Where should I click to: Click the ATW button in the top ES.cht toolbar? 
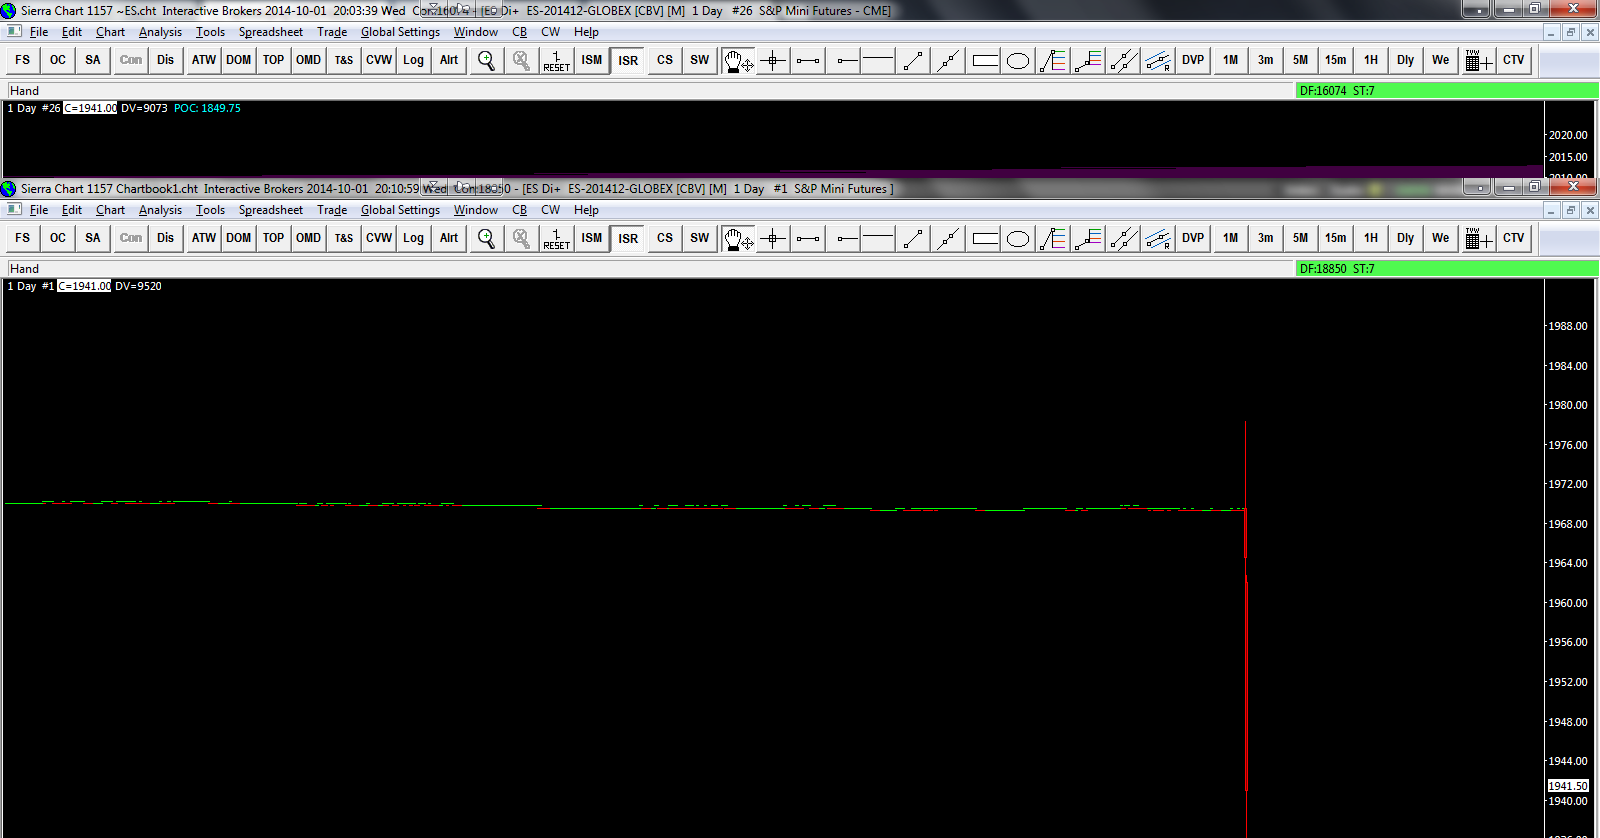point(204,60)
